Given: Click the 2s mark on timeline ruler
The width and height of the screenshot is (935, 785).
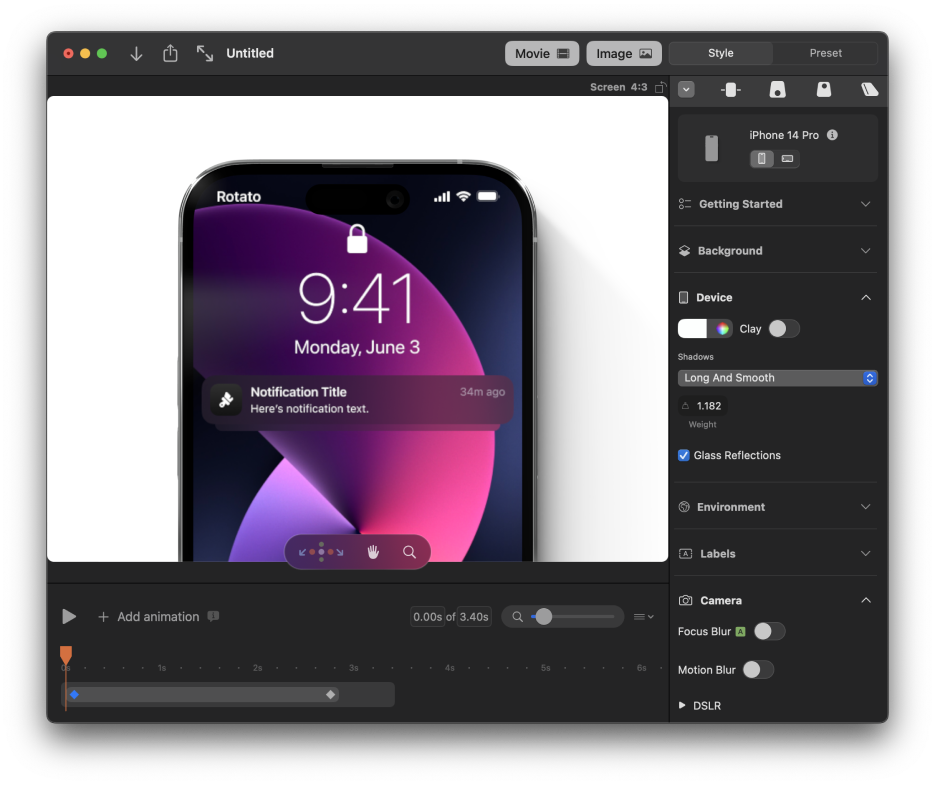Looking at the screenshot, I should [258, 667].
